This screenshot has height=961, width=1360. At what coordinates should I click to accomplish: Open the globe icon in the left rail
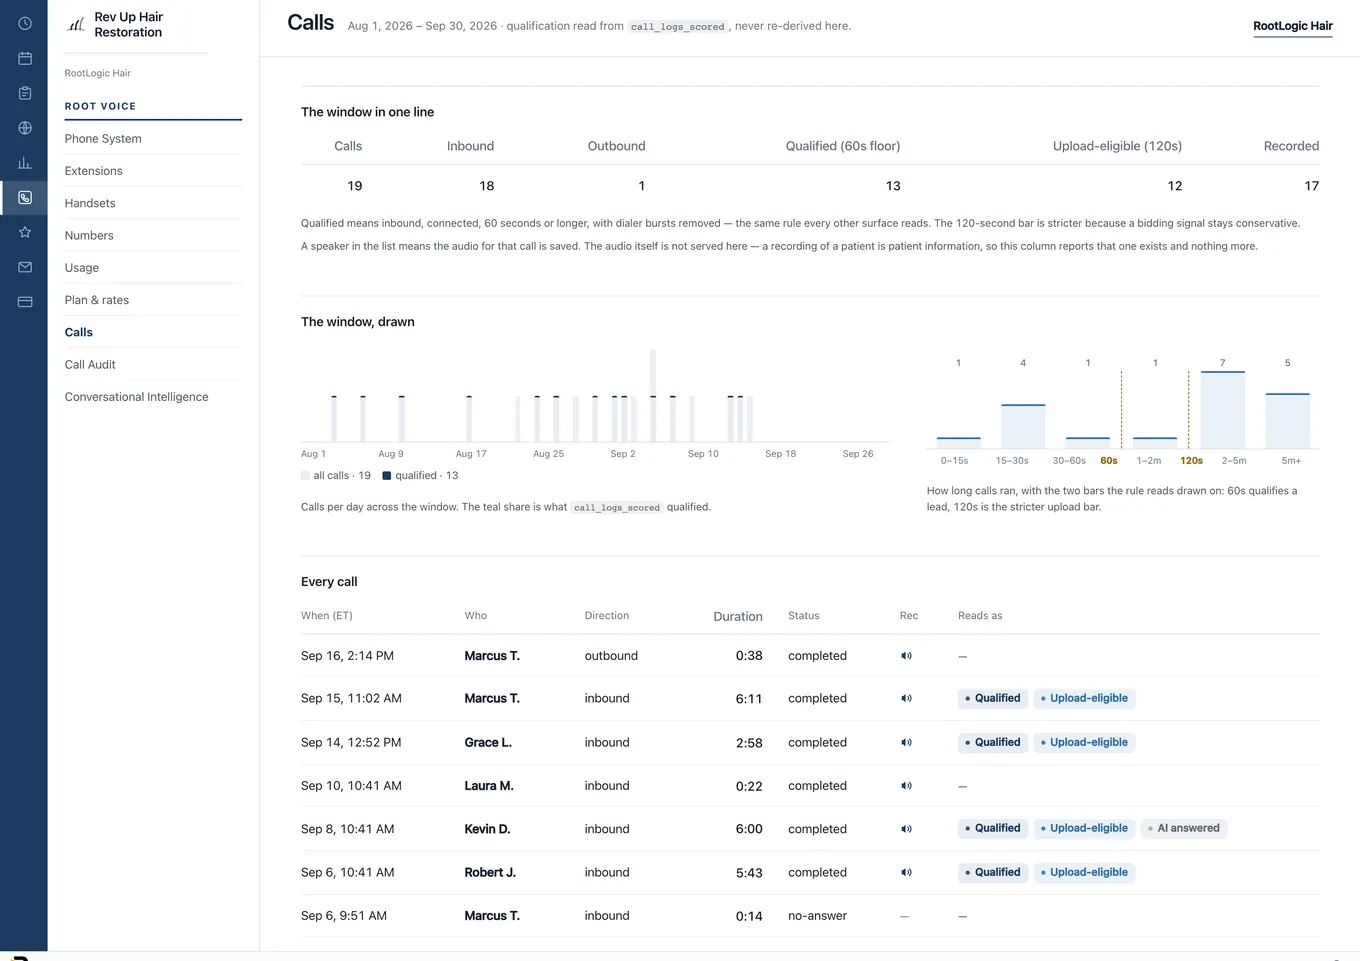25,128
